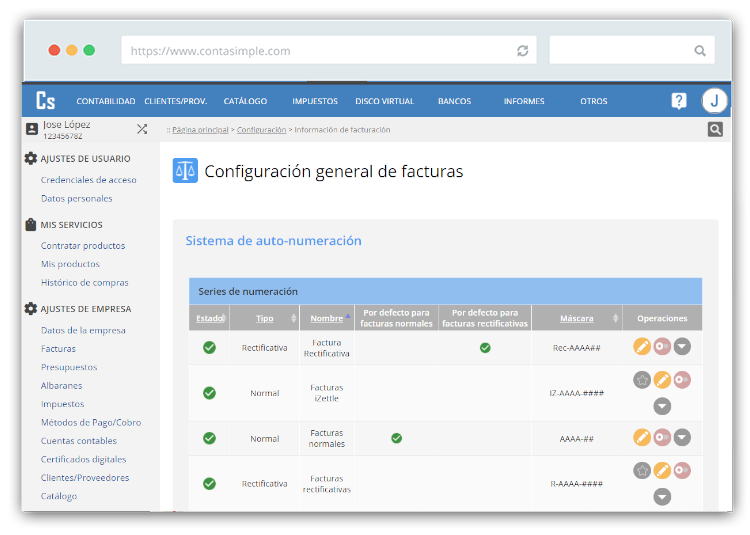Open Clientes/Proveedores in sidebar
This screenshot has height=535, width=750.
coord(85,478)
